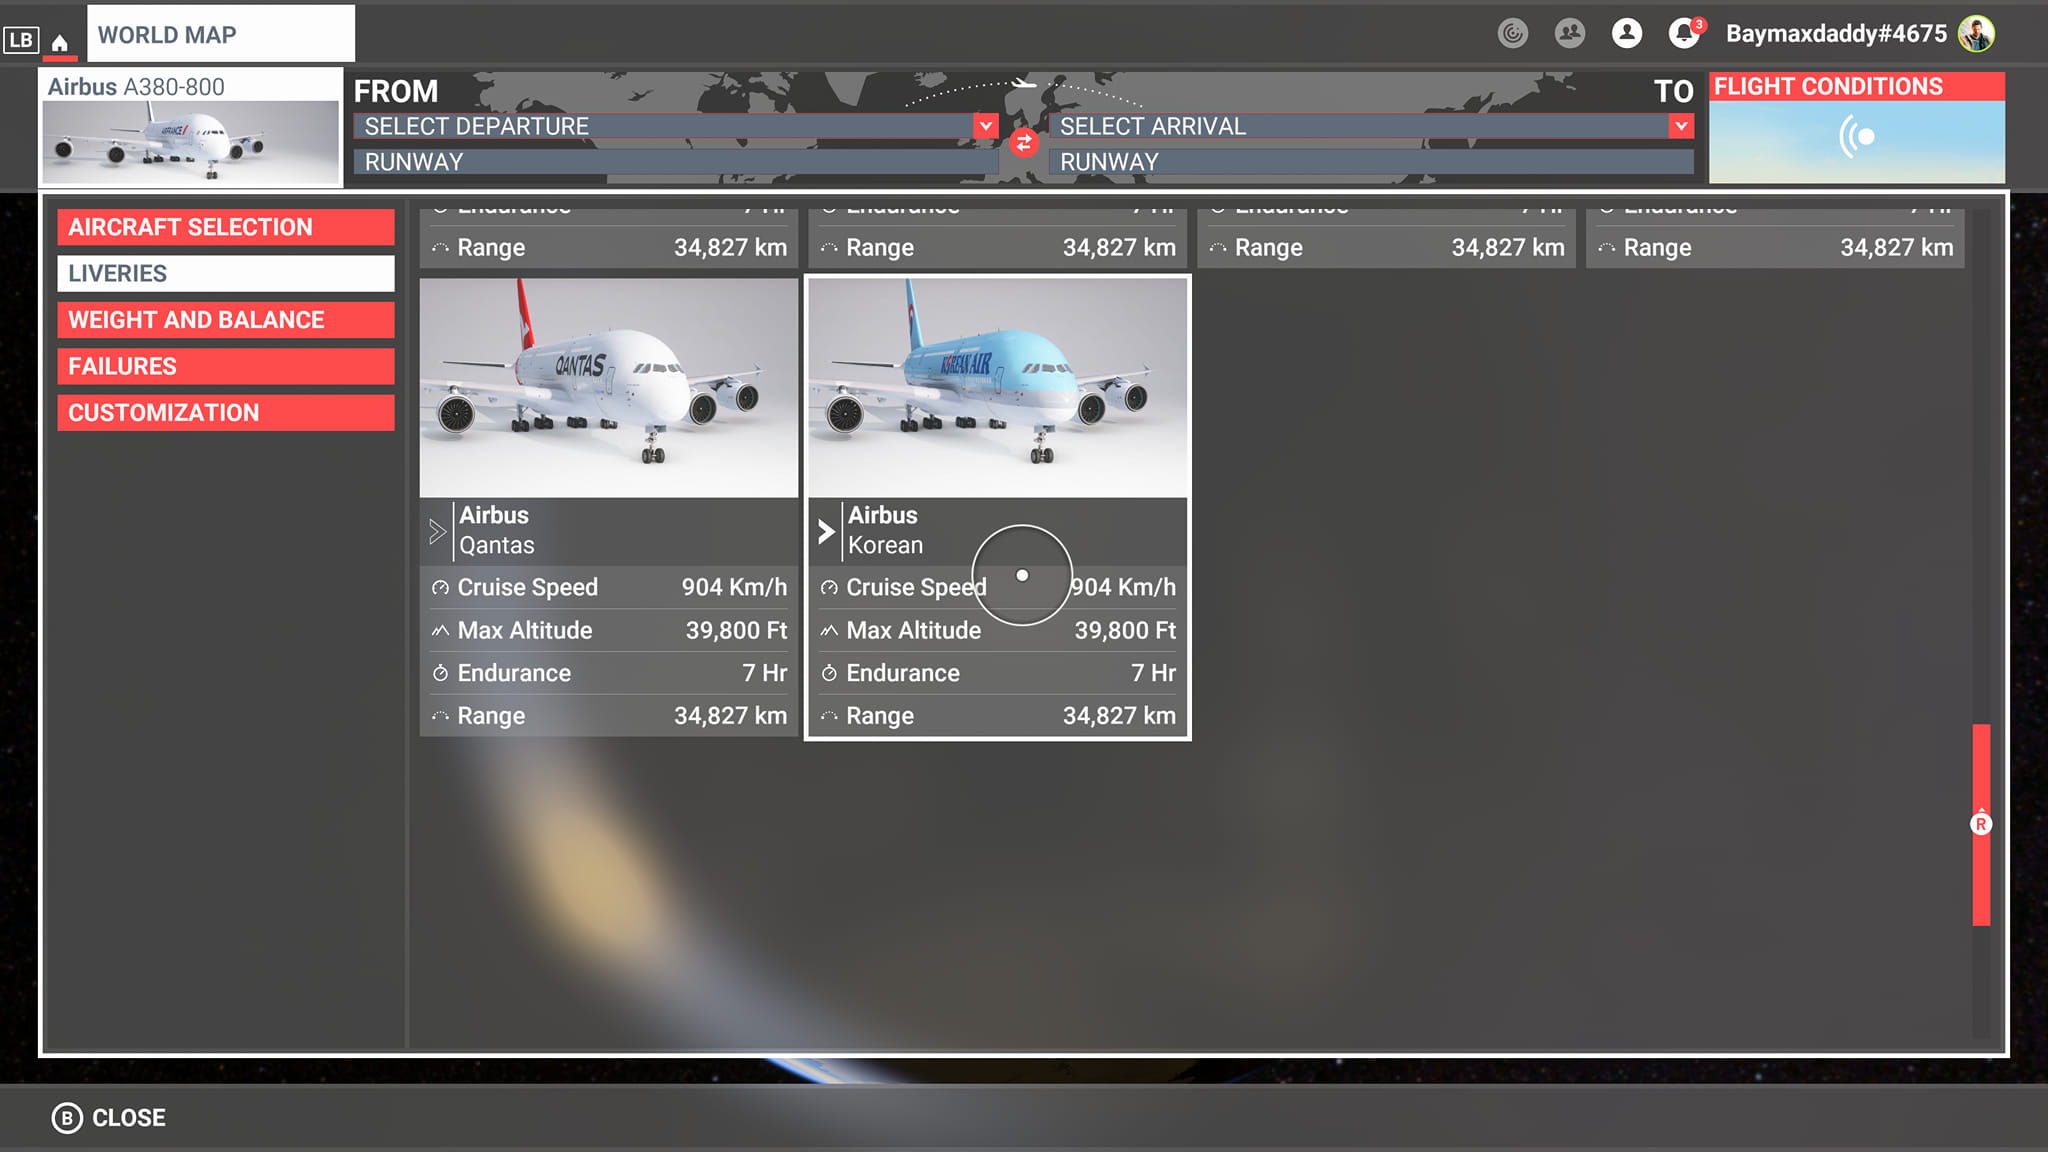The width and height of the screenshot is (2048, 1152).
Task: Click the Range icon in the fourth top-row card
Action: 1606,248
